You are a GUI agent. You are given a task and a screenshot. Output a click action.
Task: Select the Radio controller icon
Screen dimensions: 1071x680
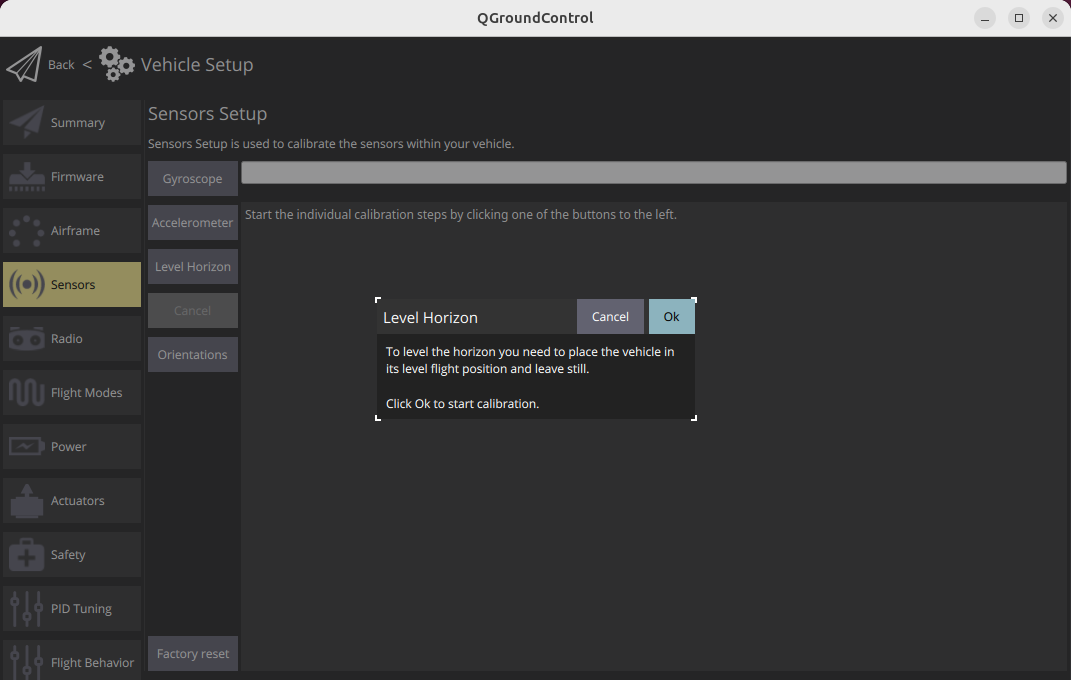point(27,339)
